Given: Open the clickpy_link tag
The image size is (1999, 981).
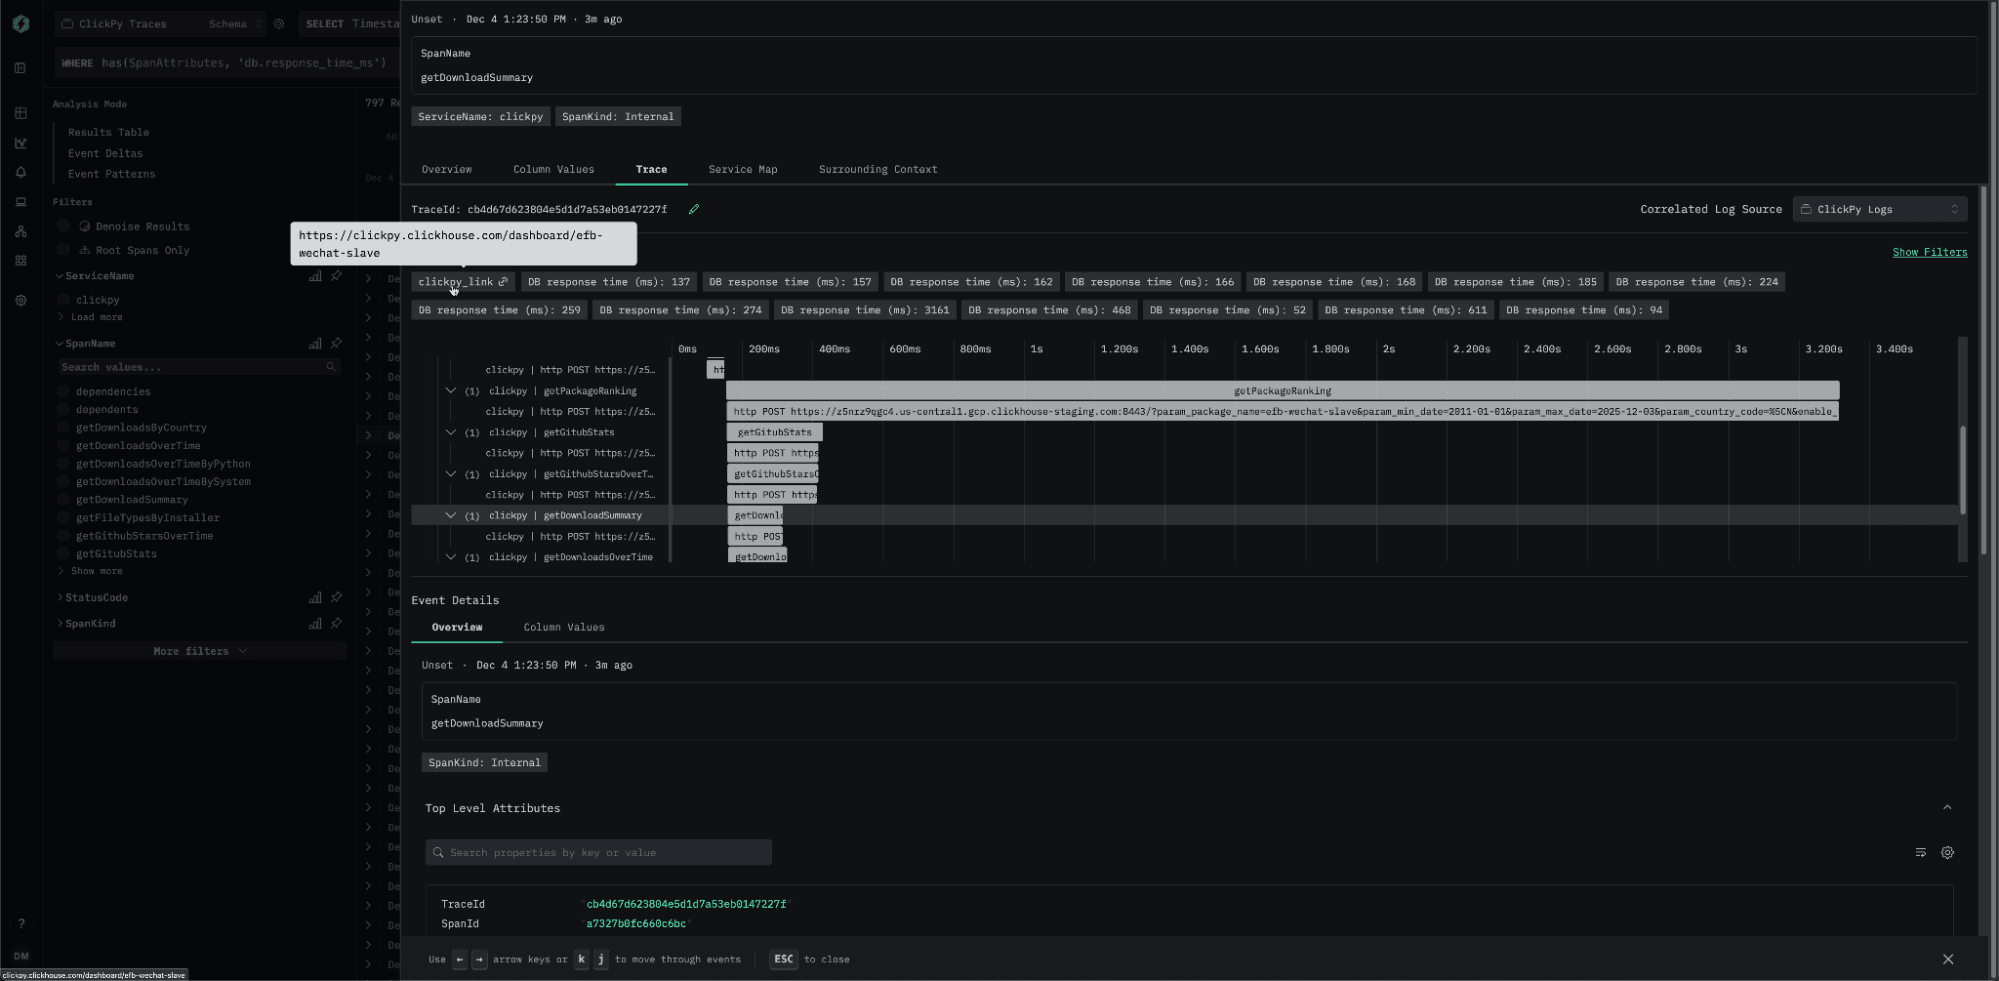Looking at the screenshot, I should [462, 282].
